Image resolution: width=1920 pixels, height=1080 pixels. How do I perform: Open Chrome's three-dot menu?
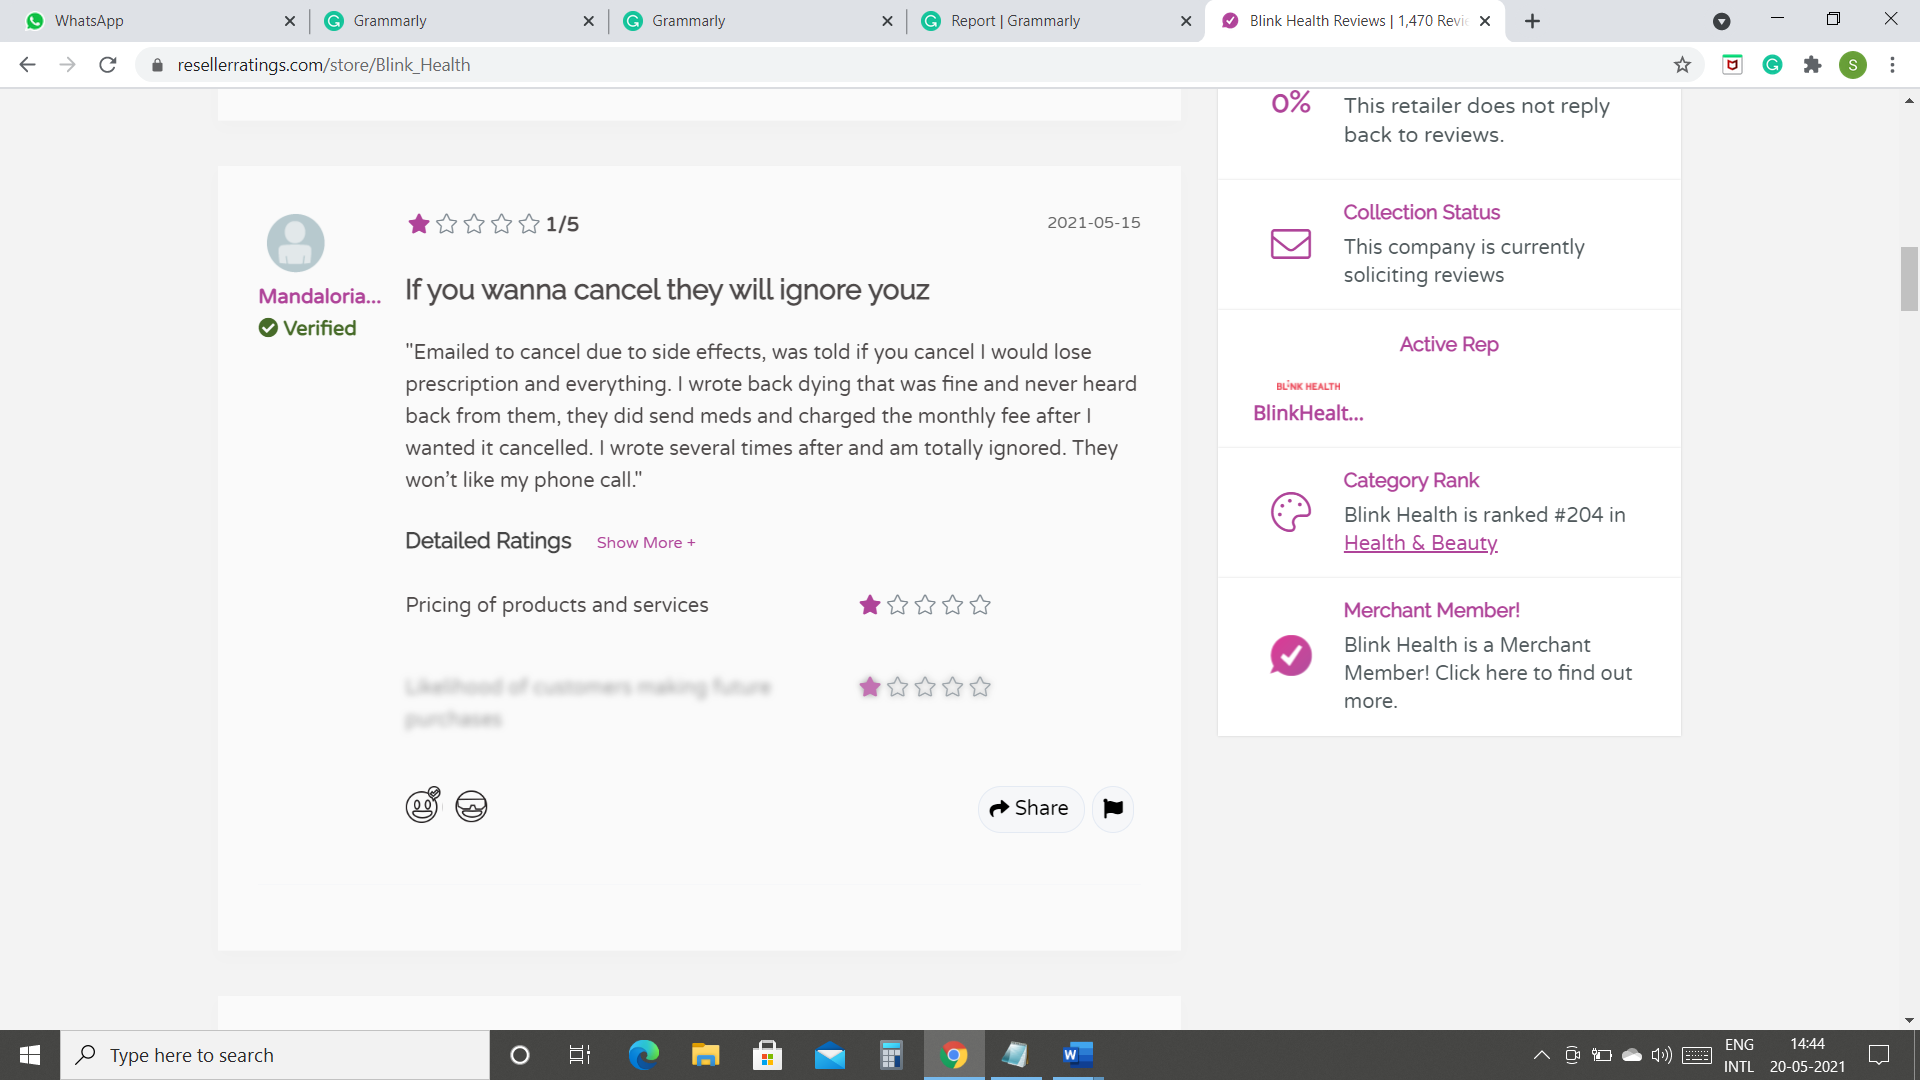click(x=1892, y=65)
